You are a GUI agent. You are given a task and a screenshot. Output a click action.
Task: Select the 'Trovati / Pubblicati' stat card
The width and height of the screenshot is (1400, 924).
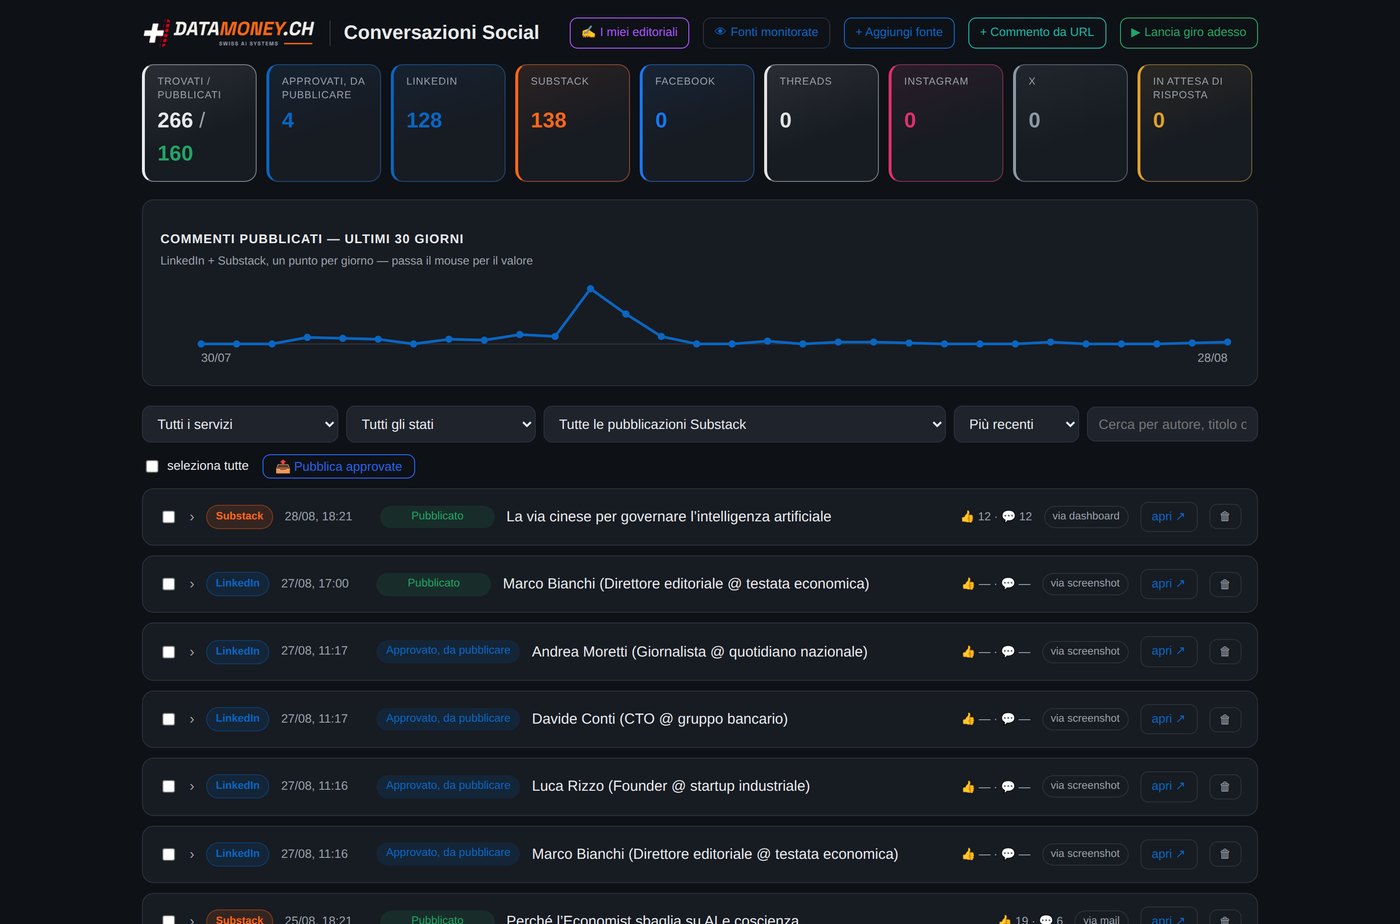click(199, 123)
